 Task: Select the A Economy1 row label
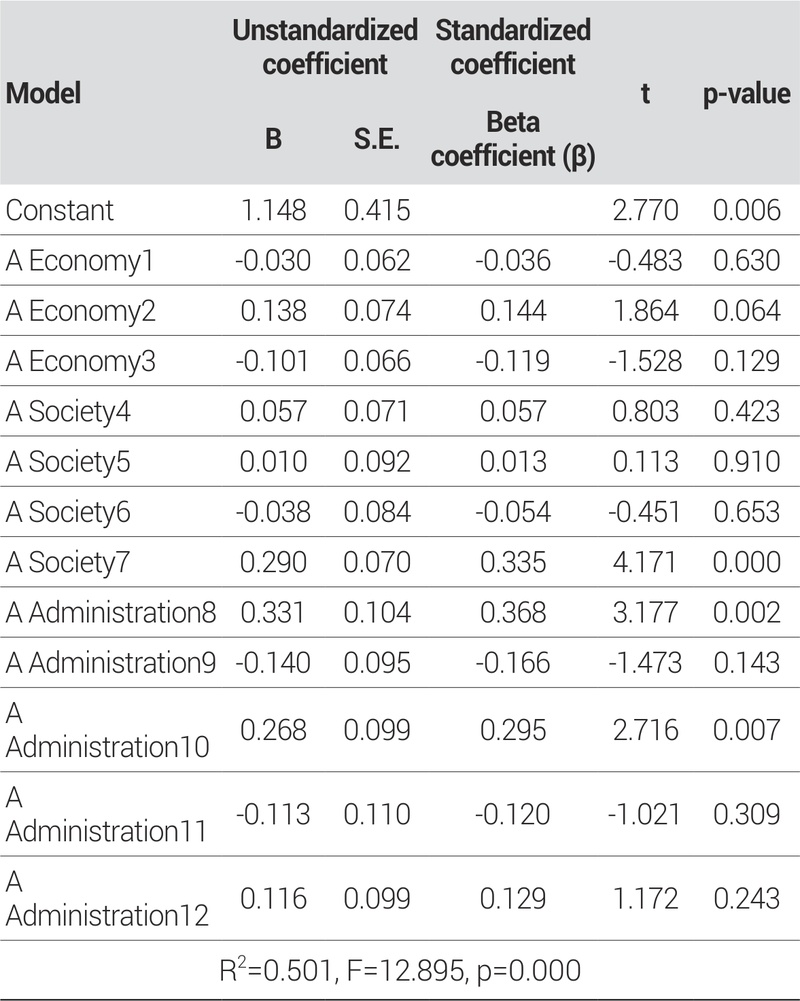click(x=80, y=260)
